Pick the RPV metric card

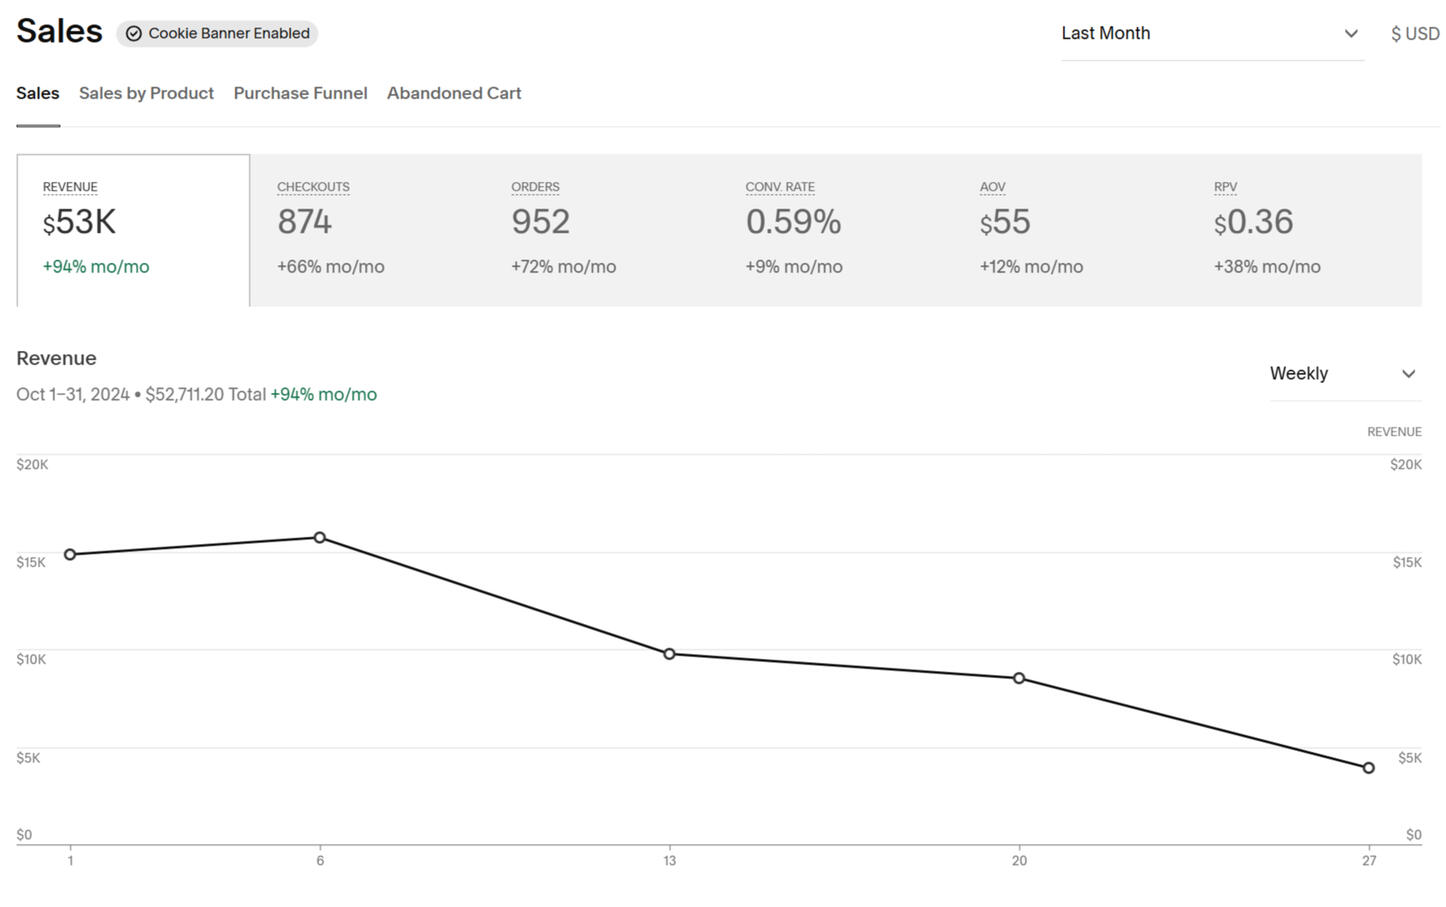pos(1304,230)
